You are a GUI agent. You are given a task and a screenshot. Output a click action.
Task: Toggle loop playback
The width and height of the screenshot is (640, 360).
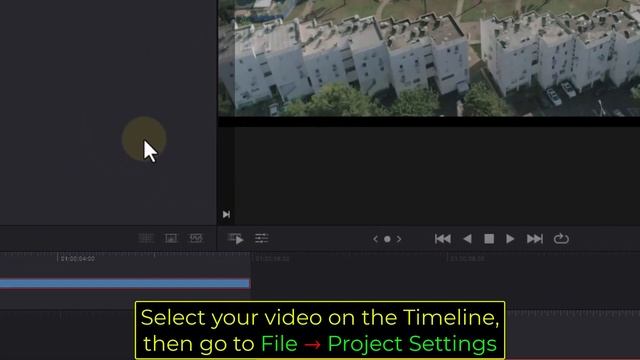[x=561, y=239]
